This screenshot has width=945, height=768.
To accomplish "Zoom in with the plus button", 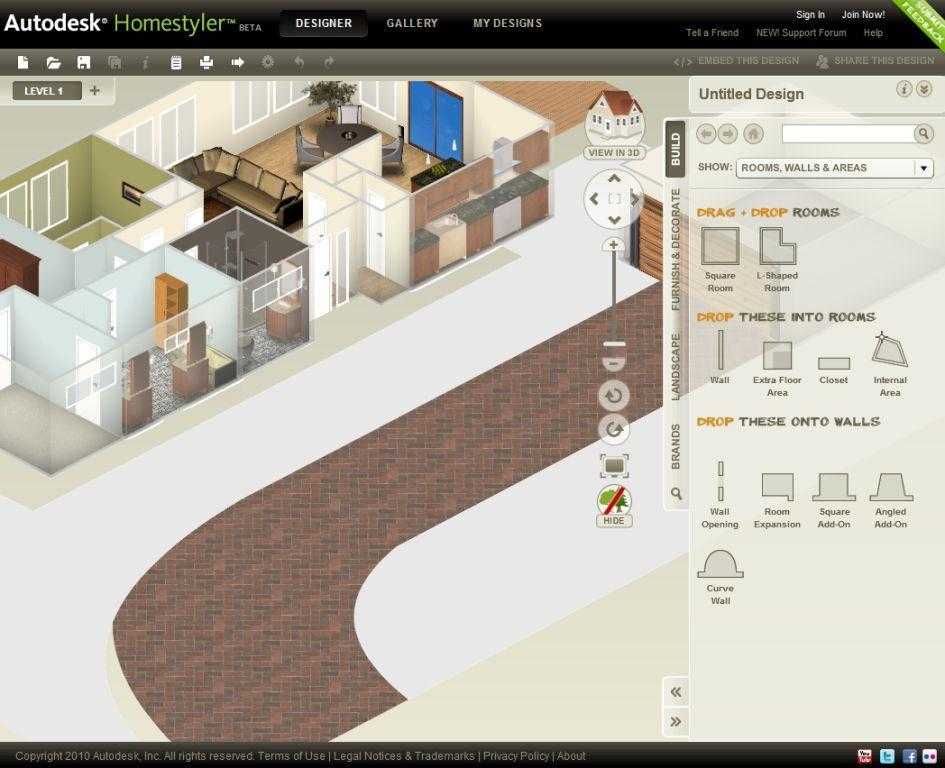I will point(614,245).
